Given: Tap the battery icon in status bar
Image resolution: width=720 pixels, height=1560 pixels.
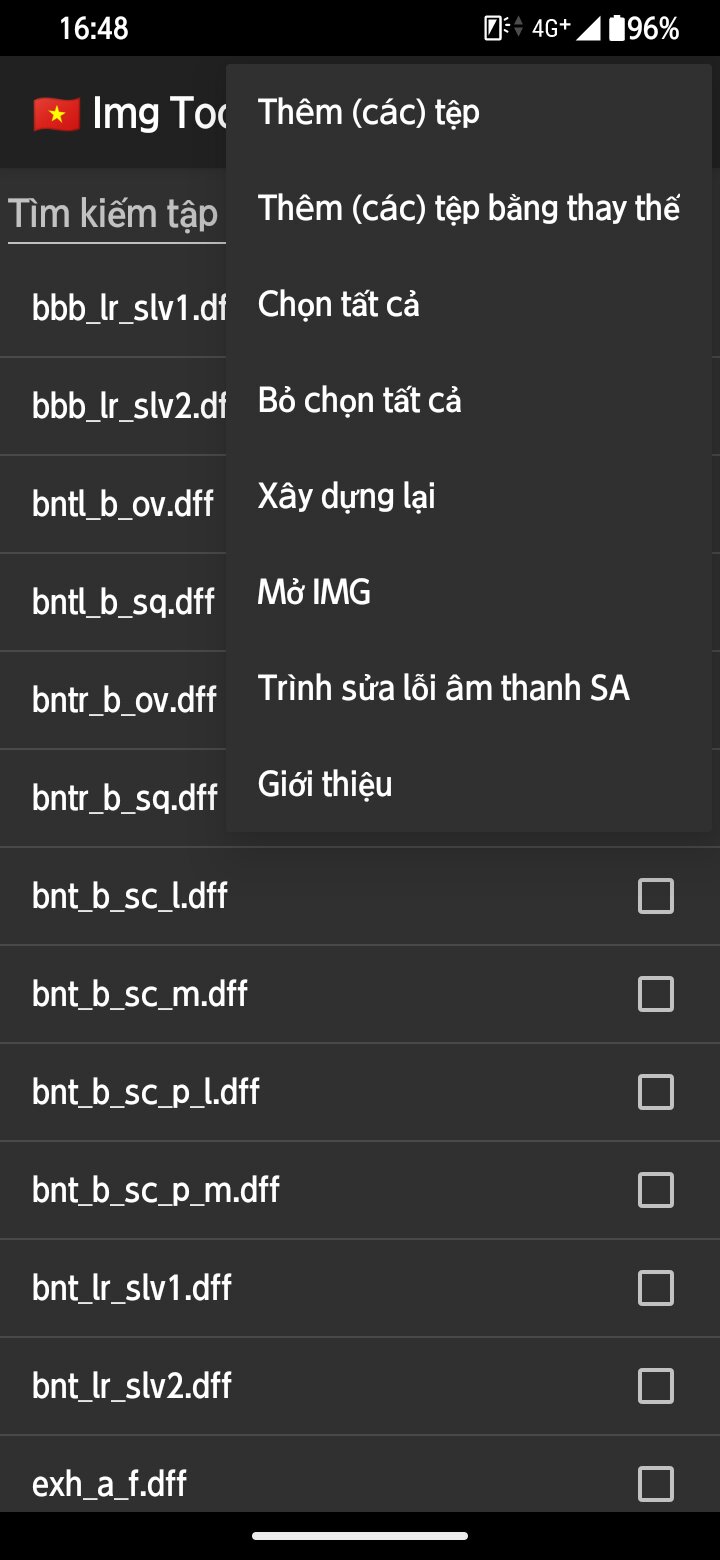Looking at the screenshot, I should 617,29.
